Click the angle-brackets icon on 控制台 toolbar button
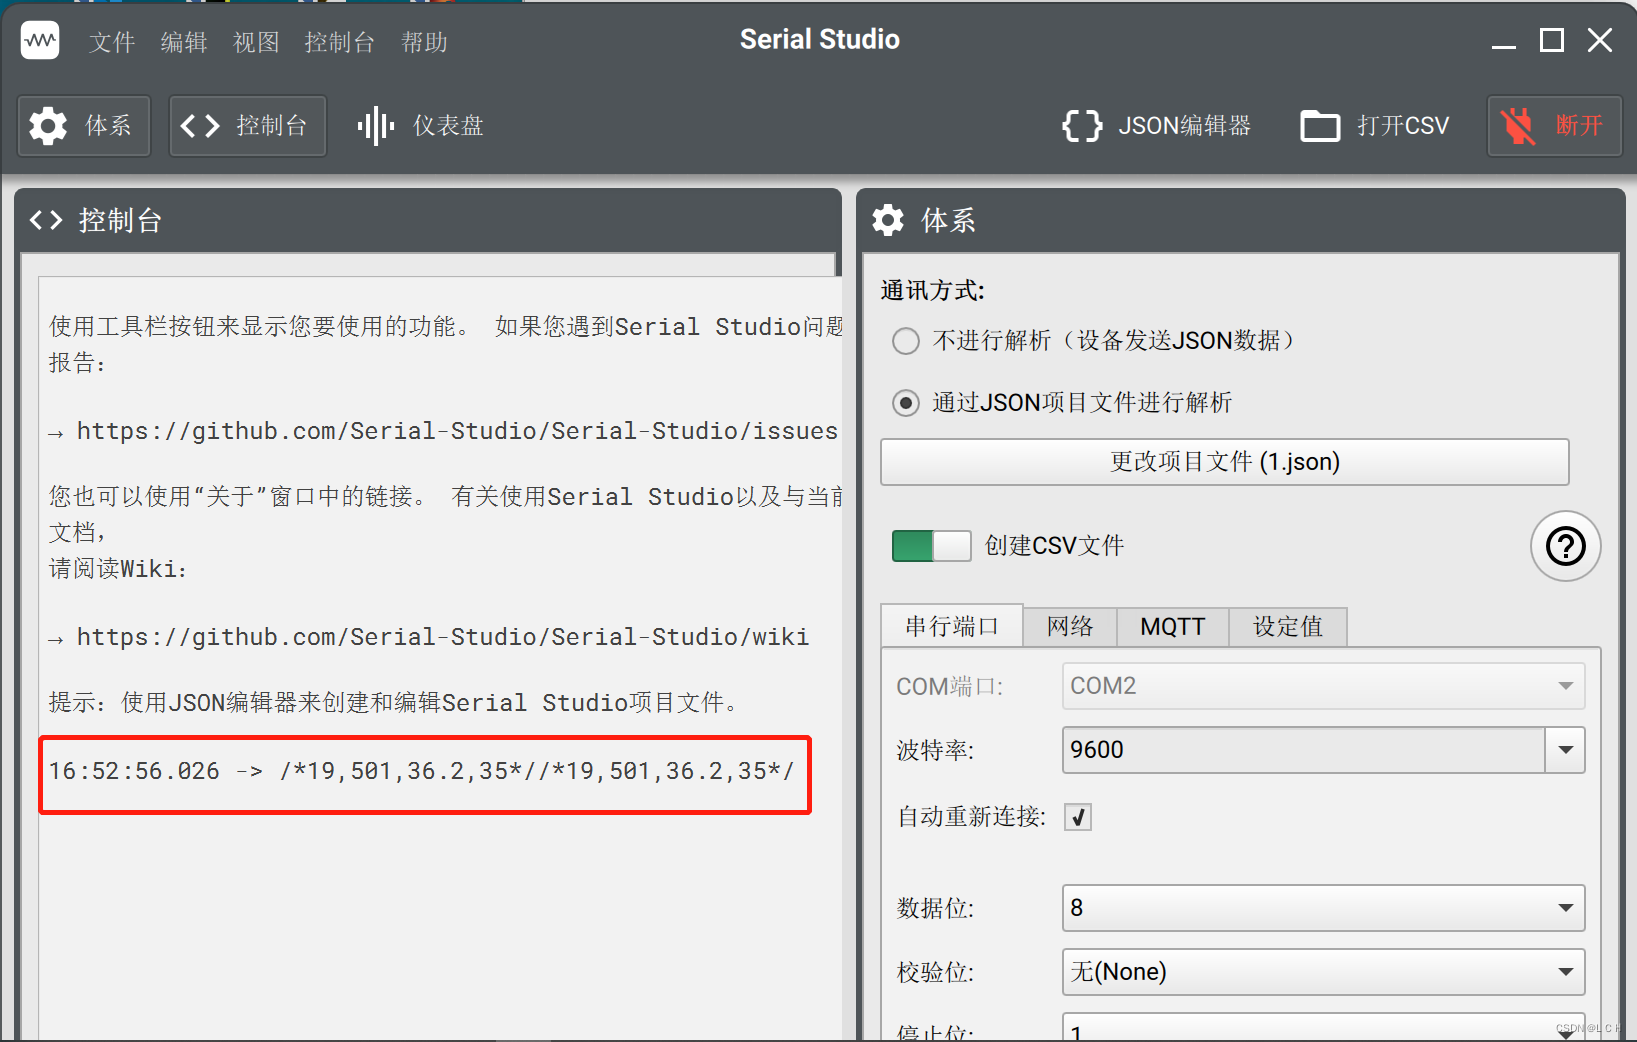The image size is (1637, 1042). (x=200, y=126)
